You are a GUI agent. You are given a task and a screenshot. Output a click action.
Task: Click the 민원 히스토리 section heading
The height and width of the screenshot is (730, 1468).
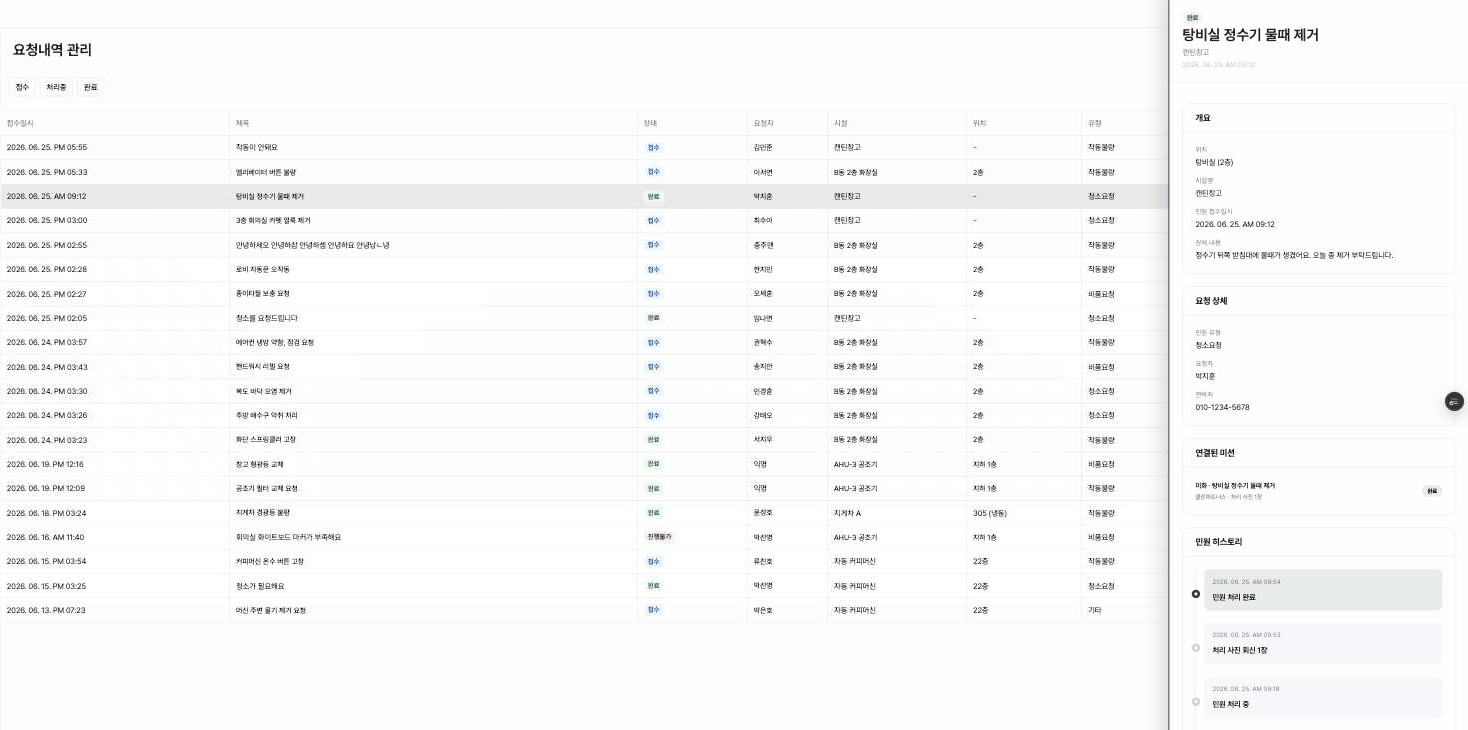pyautogui.click(x=1219, y=542)
